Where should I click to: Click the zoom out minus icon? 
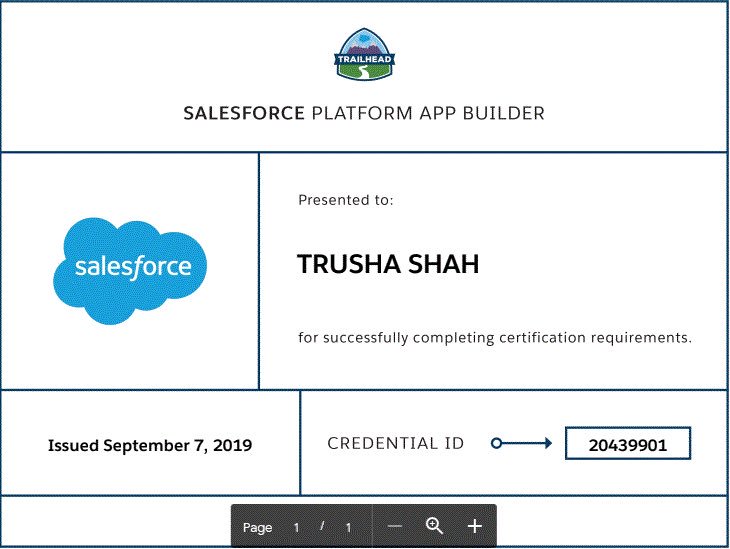coord(394,527)
